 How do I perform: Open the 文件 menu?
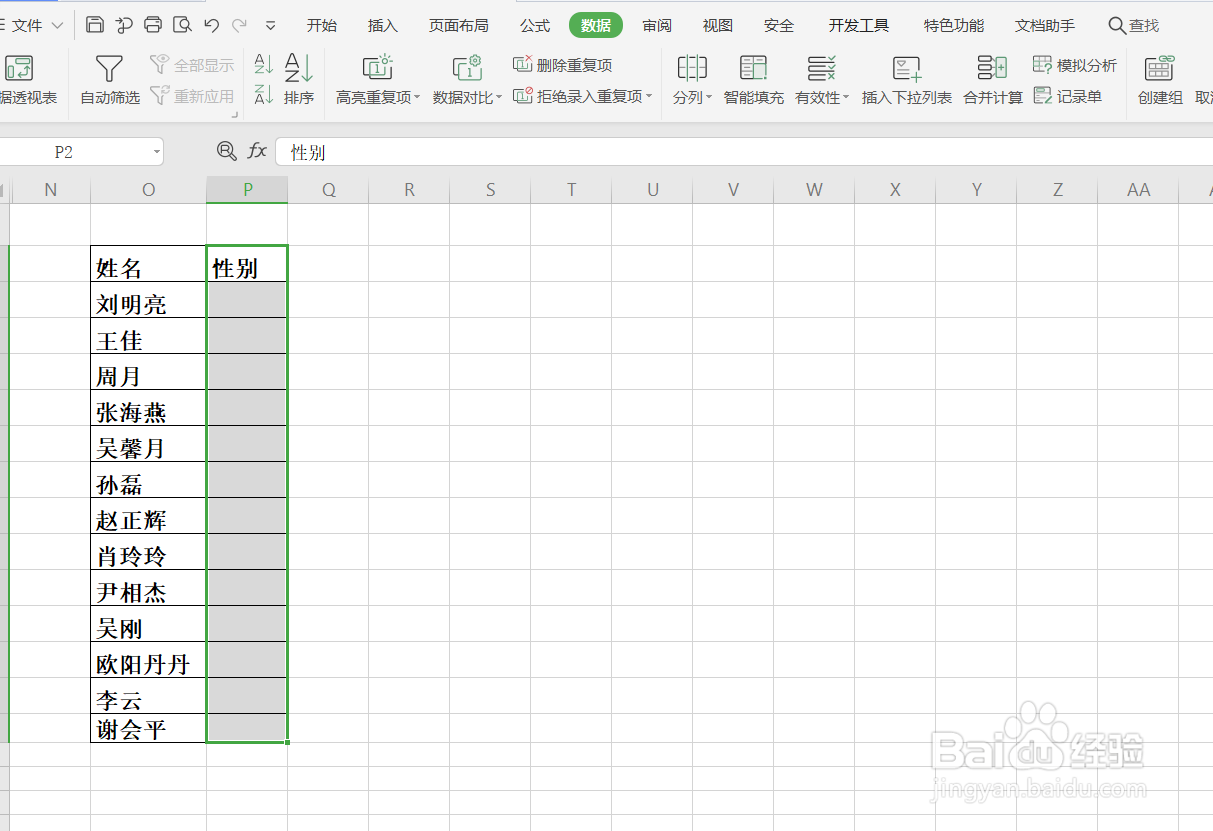(x=27, y=25)
